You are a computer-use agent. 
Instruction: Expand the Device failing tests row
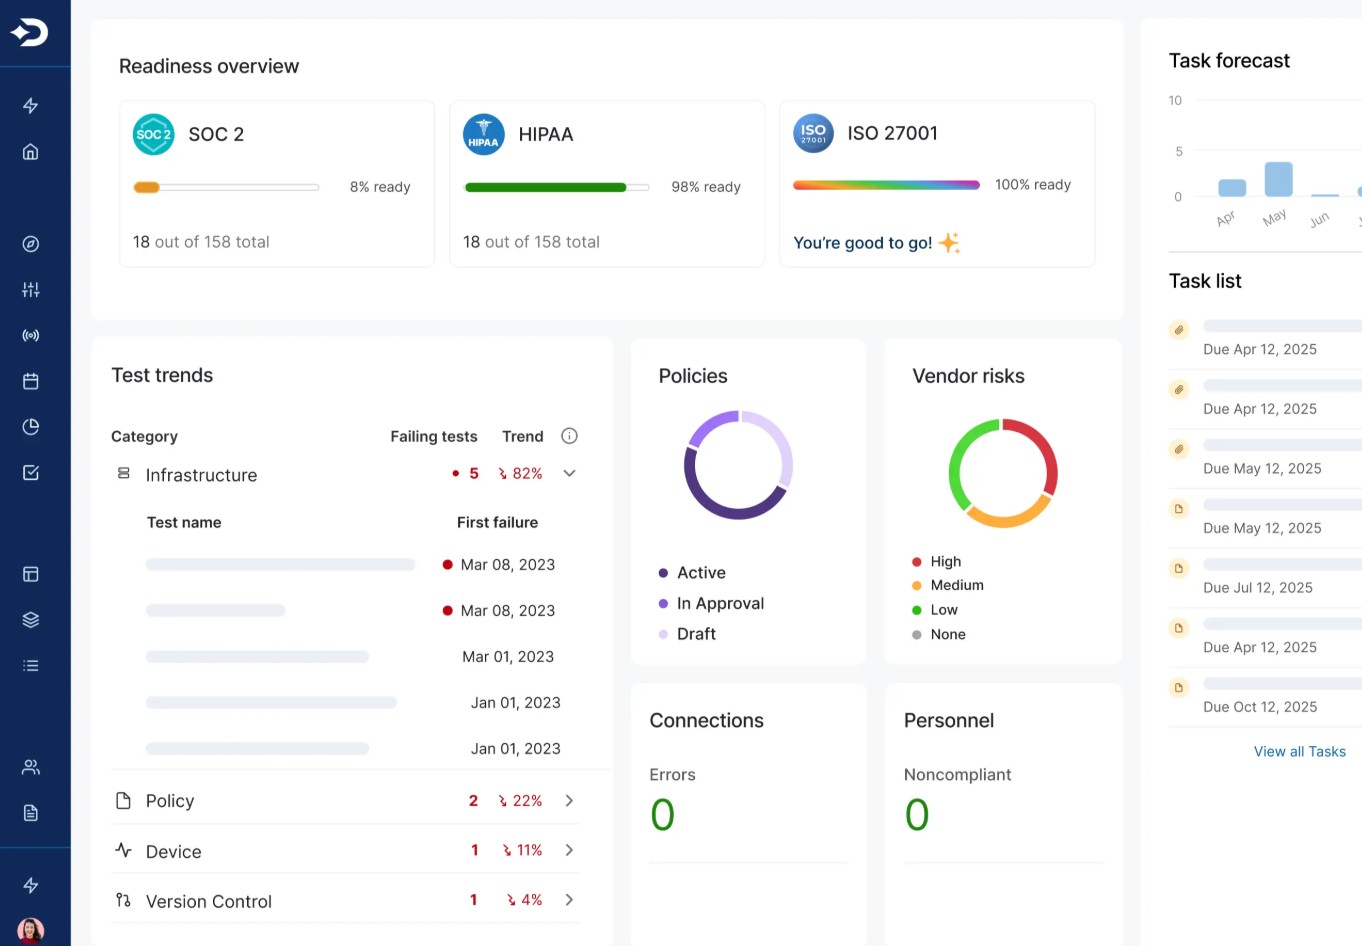click(569, 850)
